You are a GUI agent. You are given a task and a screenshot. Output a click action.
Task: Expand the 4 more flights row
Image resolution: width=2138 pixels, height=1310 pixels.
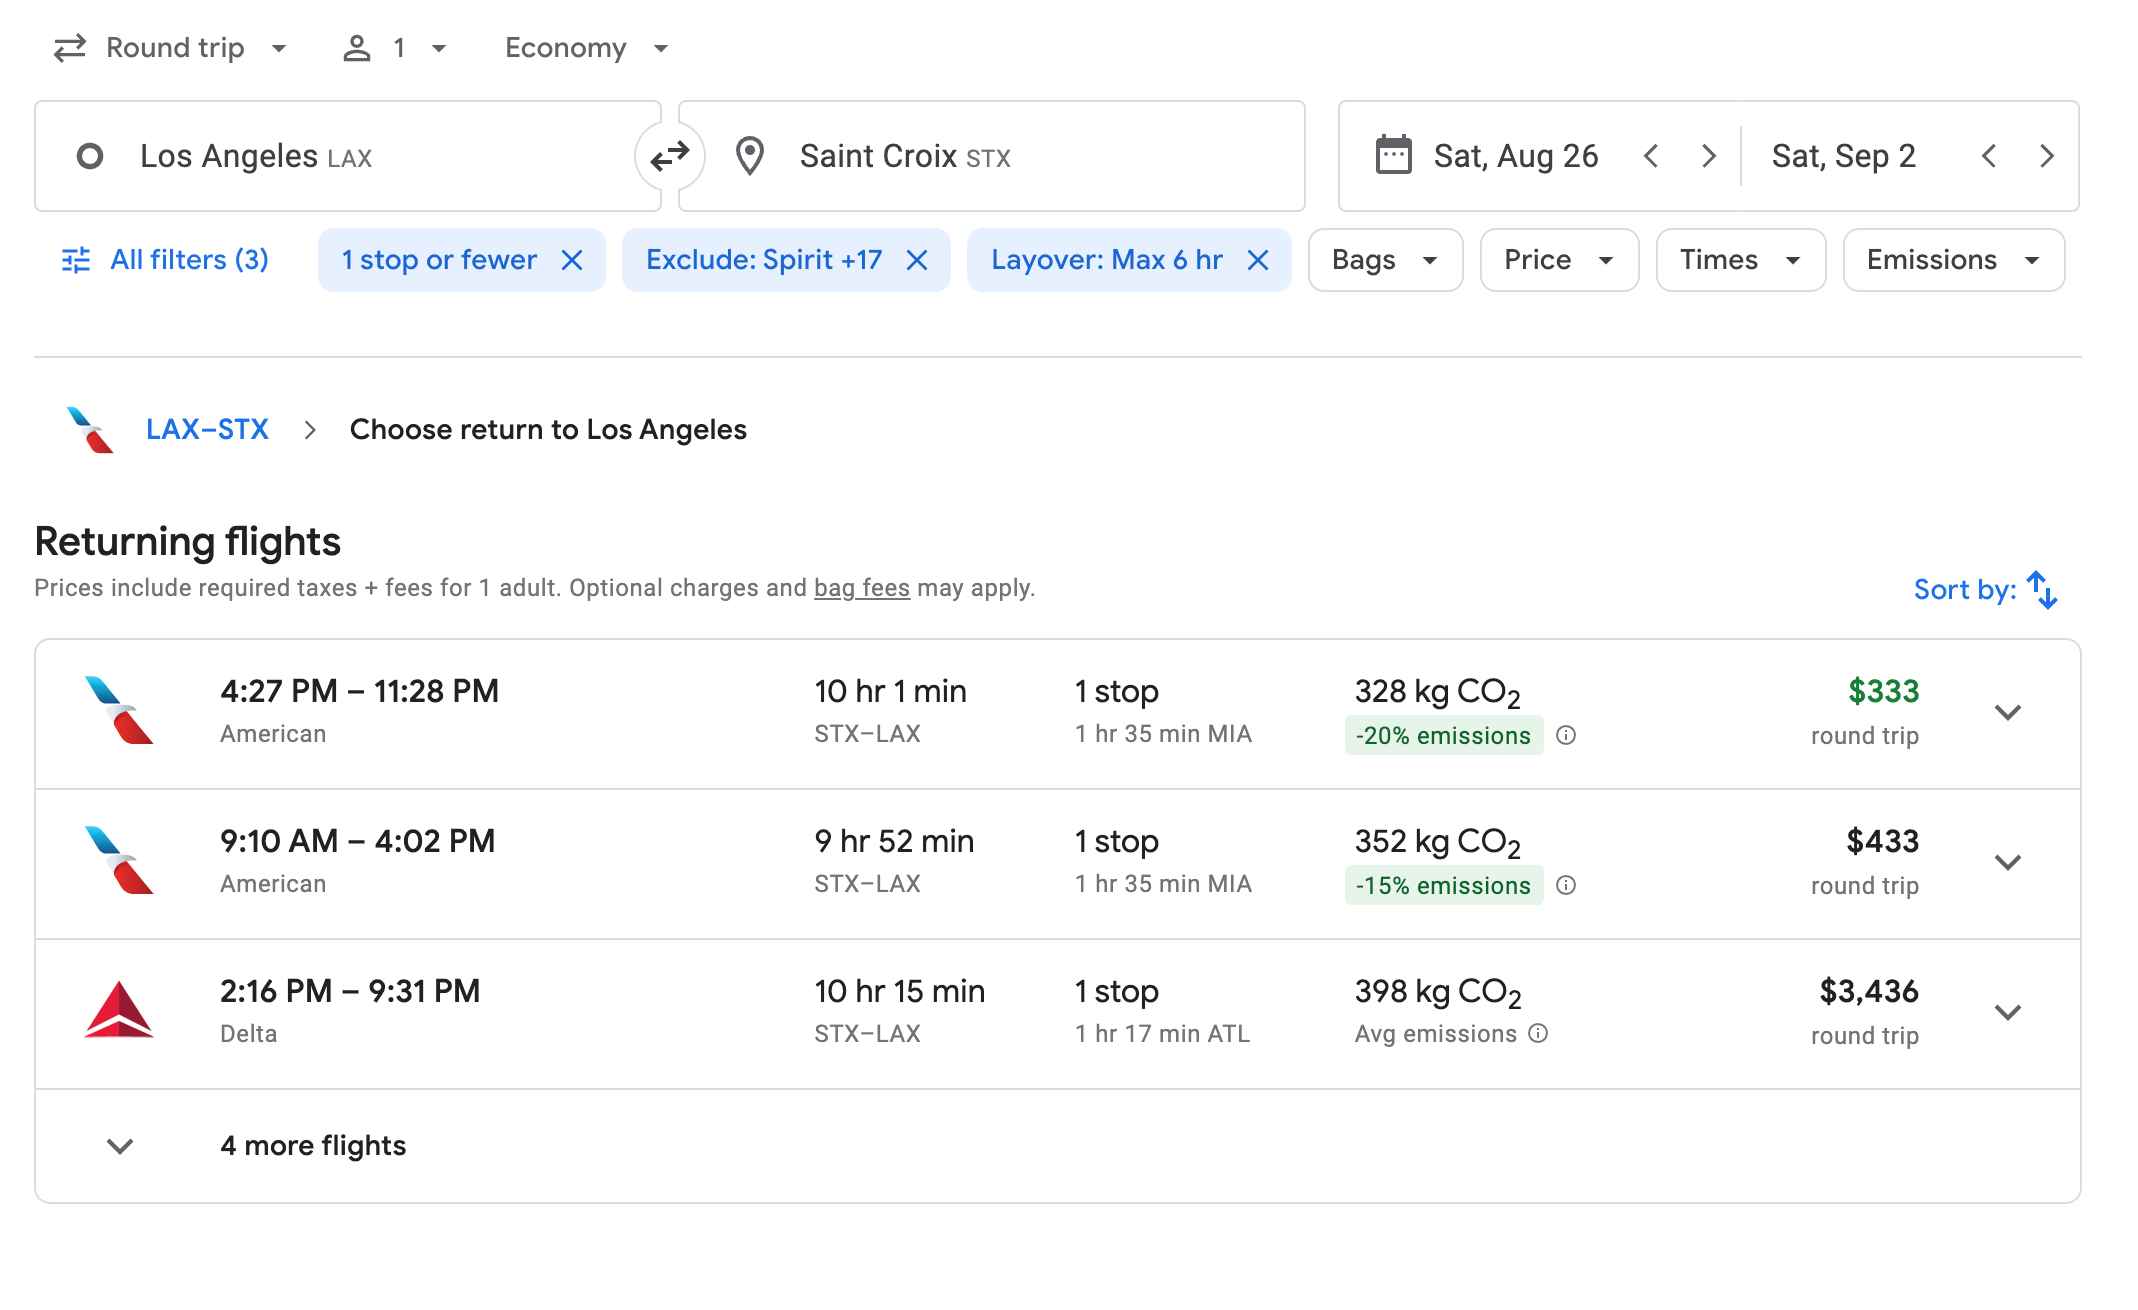312,1146
